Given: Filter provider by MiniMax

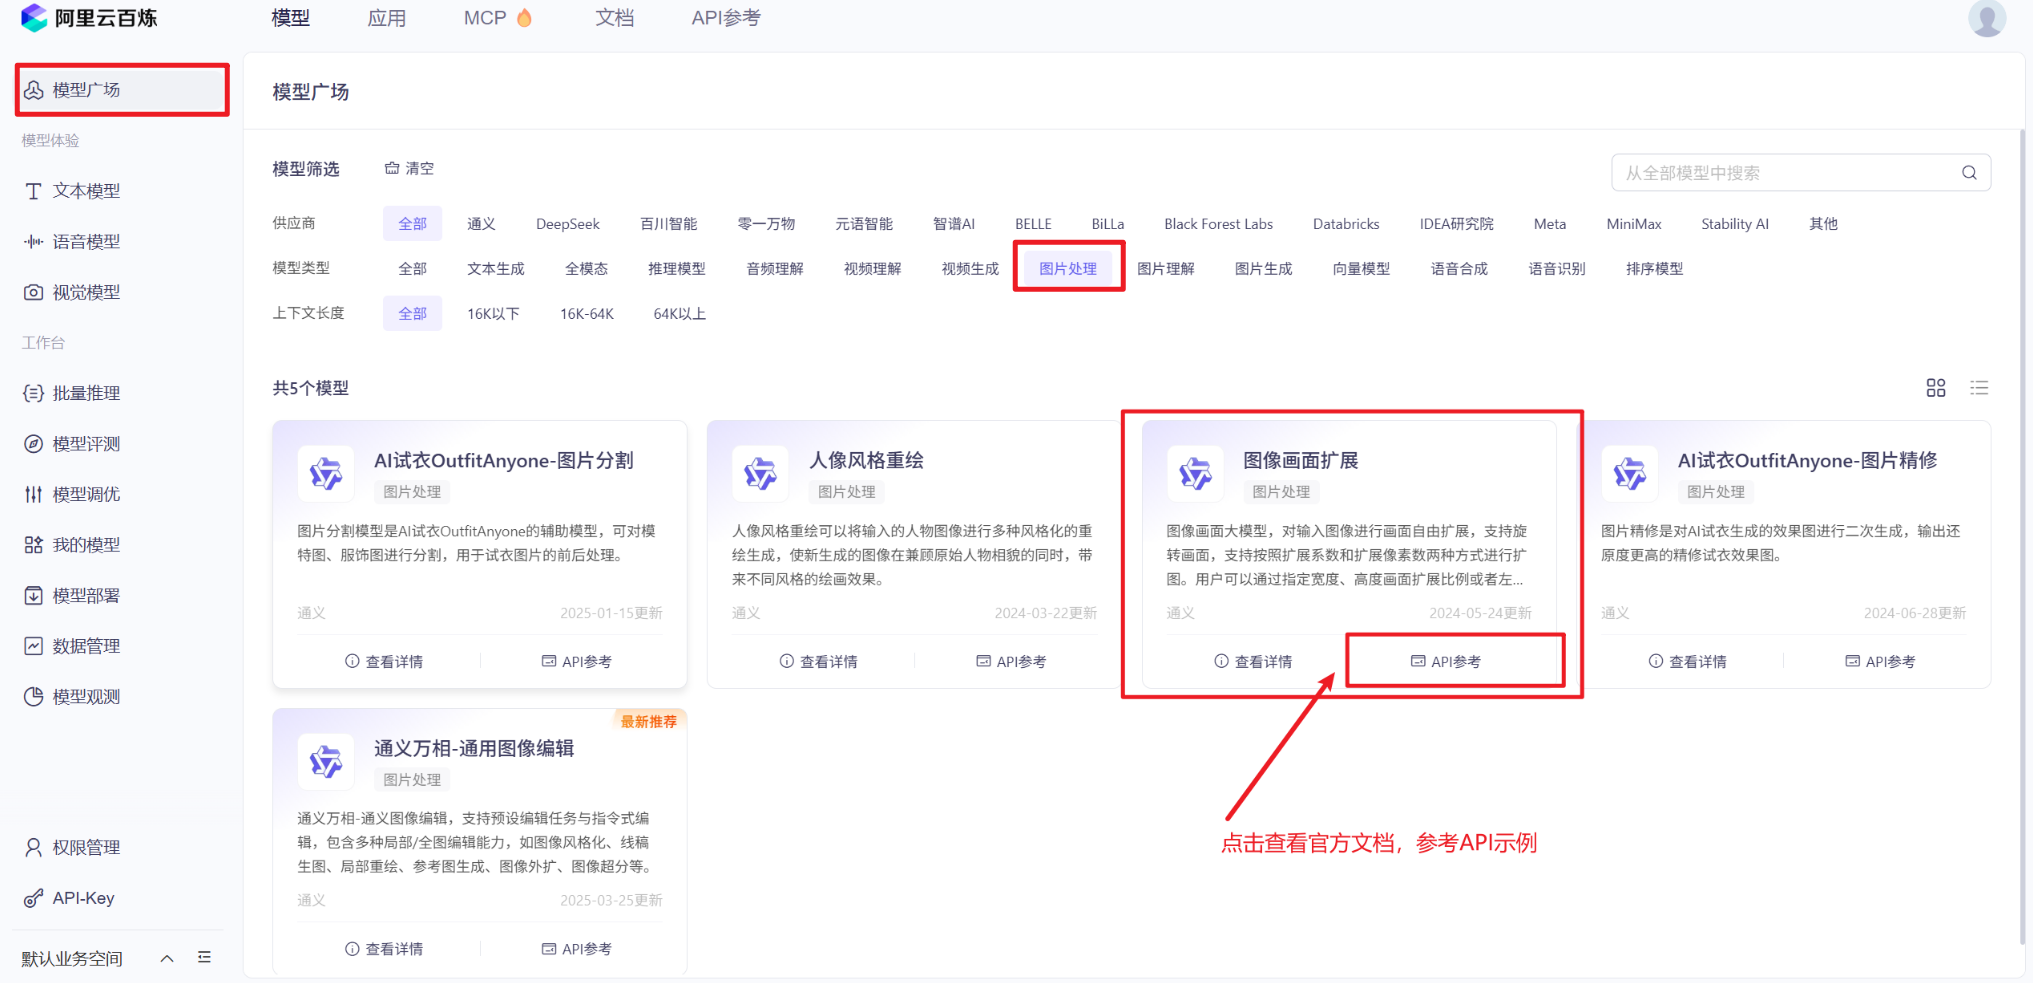Looking at the screenshot, I should pyautogui.click(x=1634, y=224).
